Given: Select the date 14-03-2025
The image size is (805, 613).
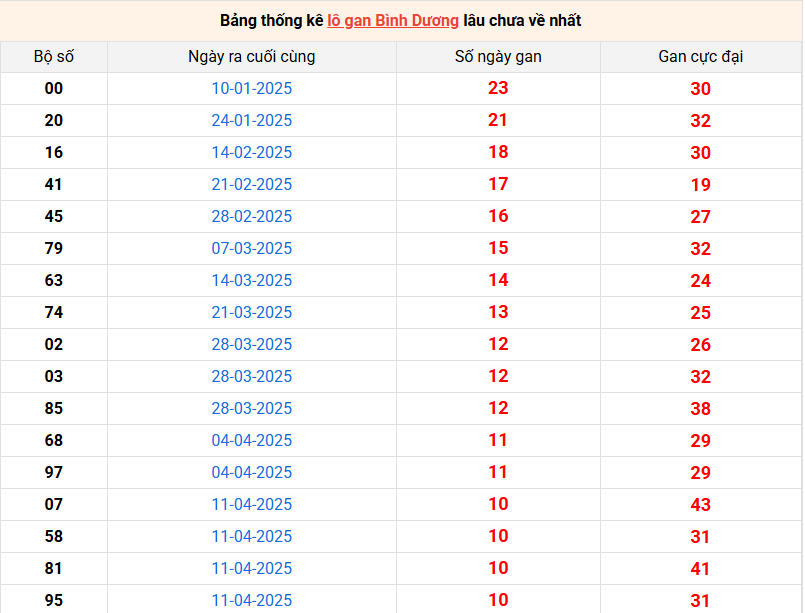Looking at the screenshot, I should coord(251,281).
